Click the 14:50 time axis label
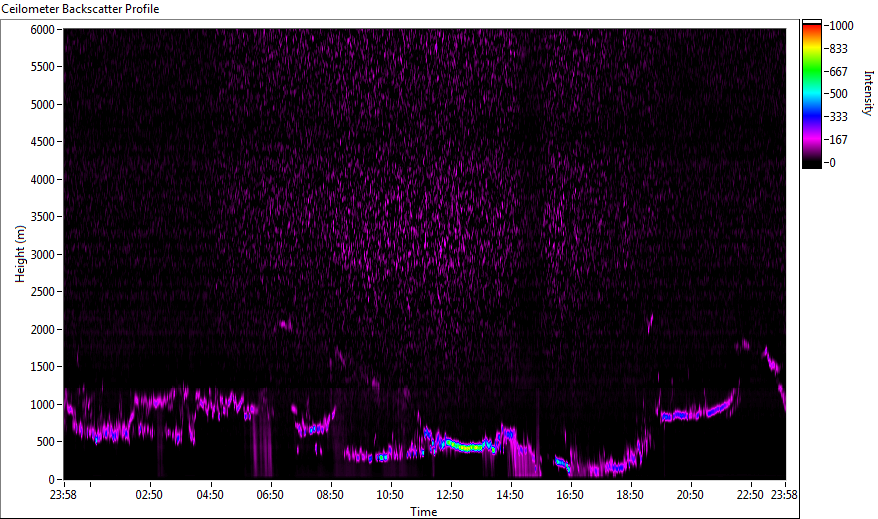 pos(510,495)
